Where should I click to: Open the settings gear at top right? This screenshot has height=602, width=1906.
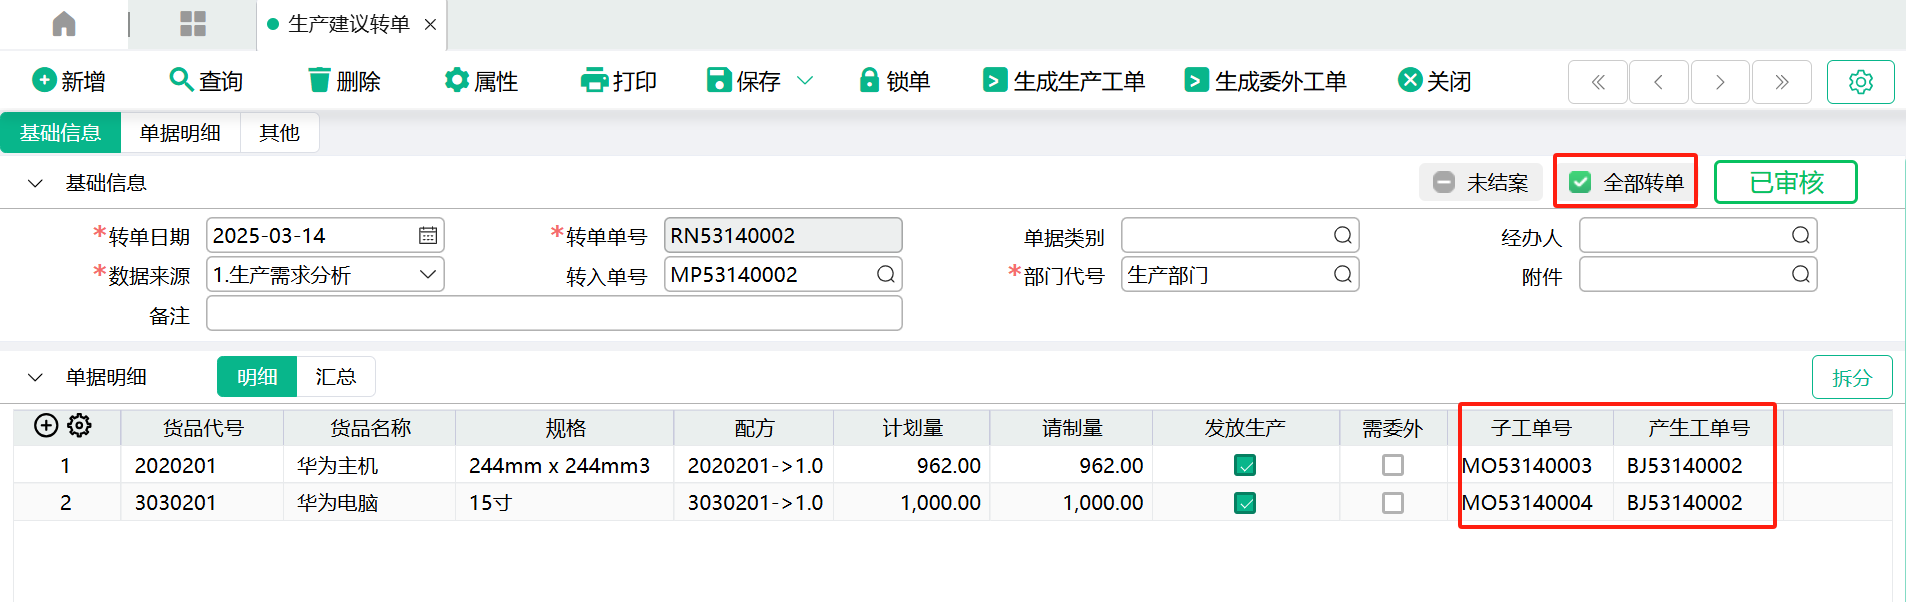(x=1860, y=82)
